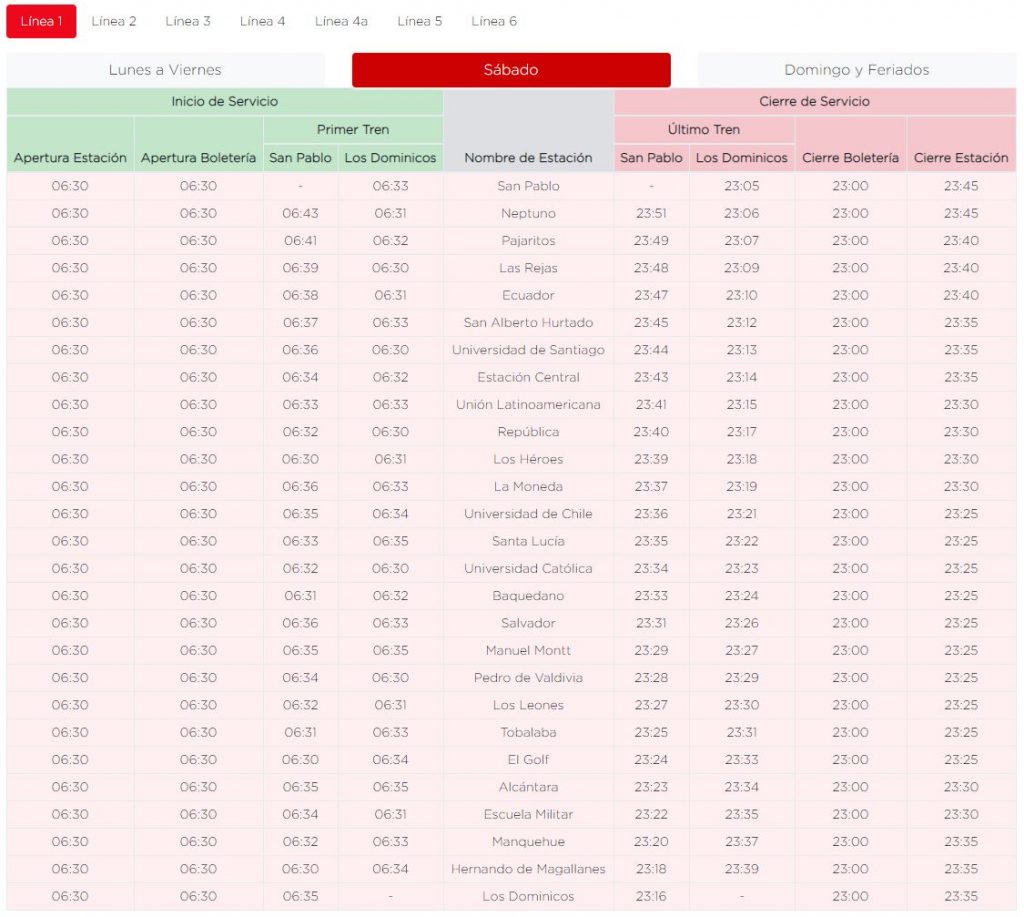This screenshot has height=917, width=1024.
Task: Click the Cierre Boletería column header
Action: click(x=850, y=157)
